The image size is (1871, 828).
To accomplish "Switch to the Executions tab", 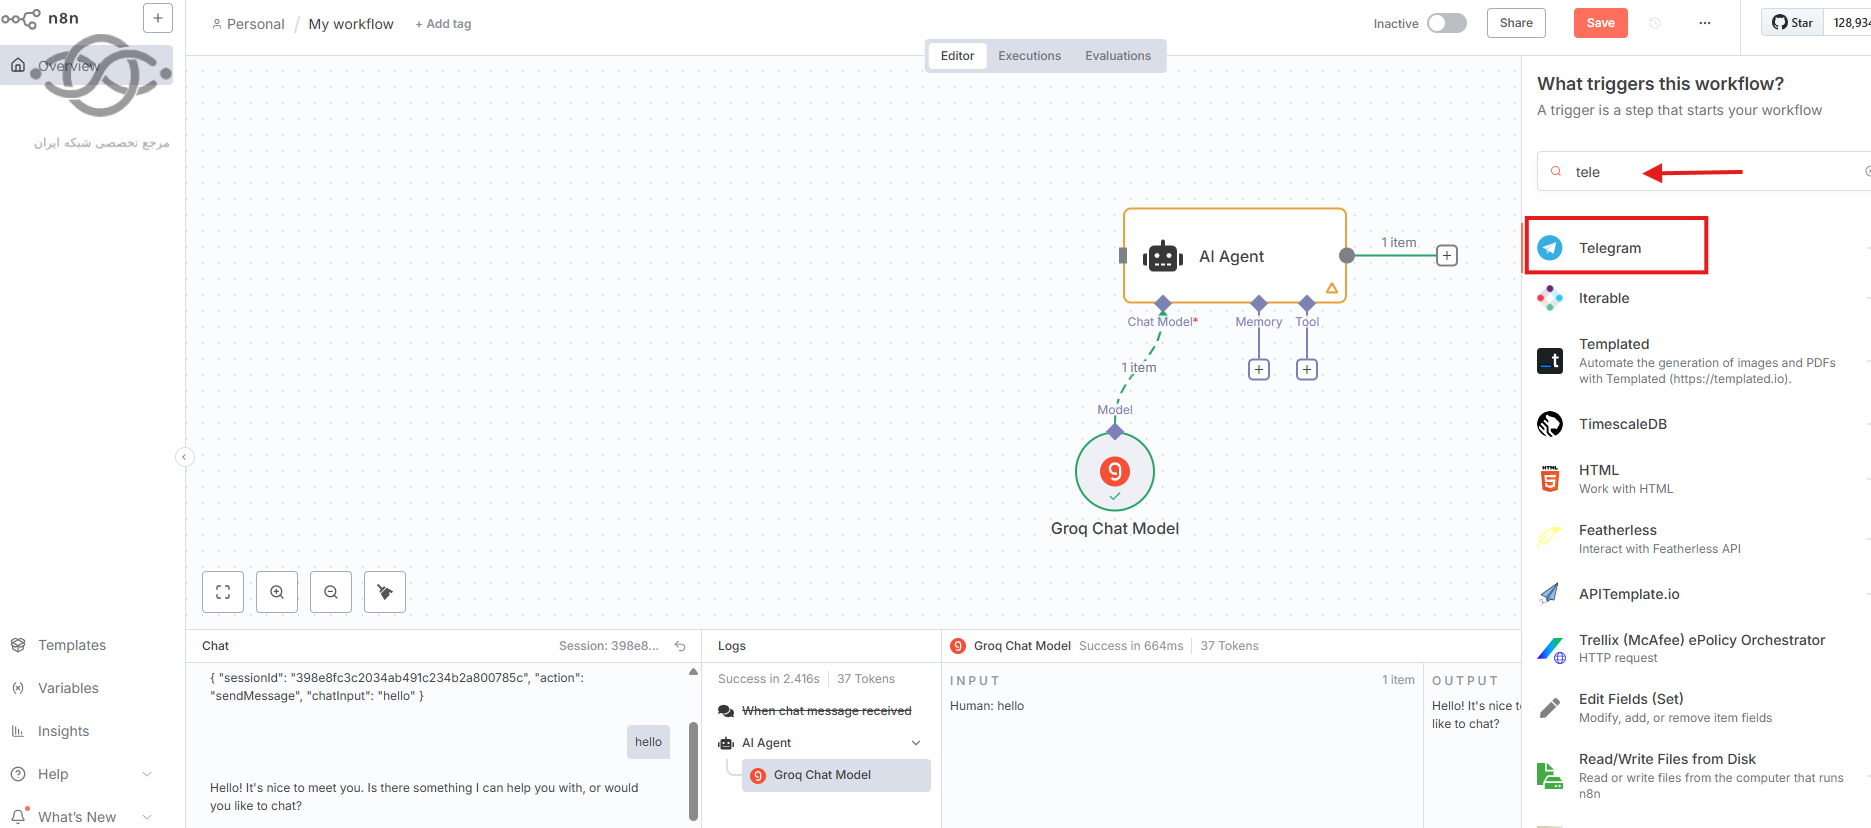I will click(1029, 56).
